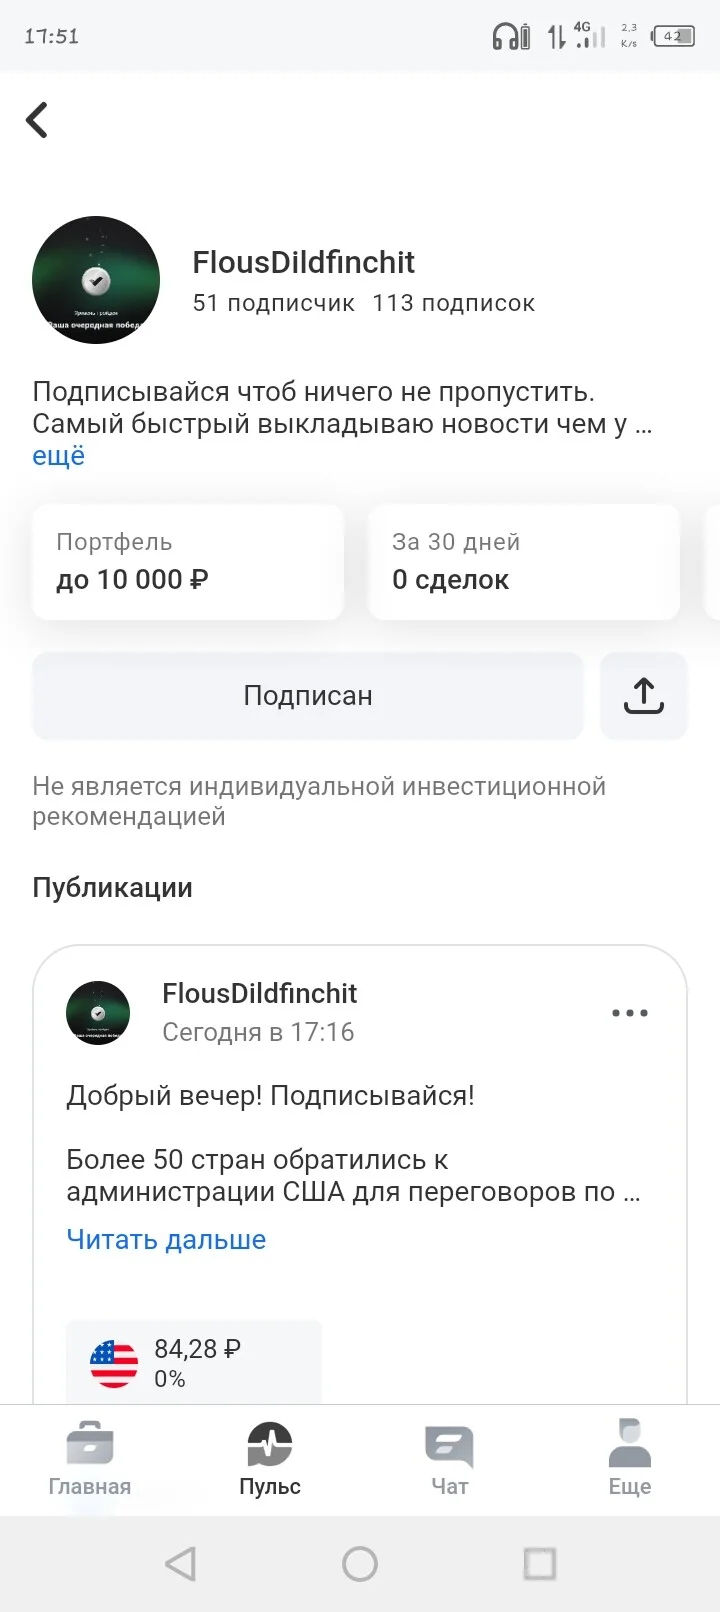Tap the share profile upload icon
720x1612 pixels.
point(643,696)
